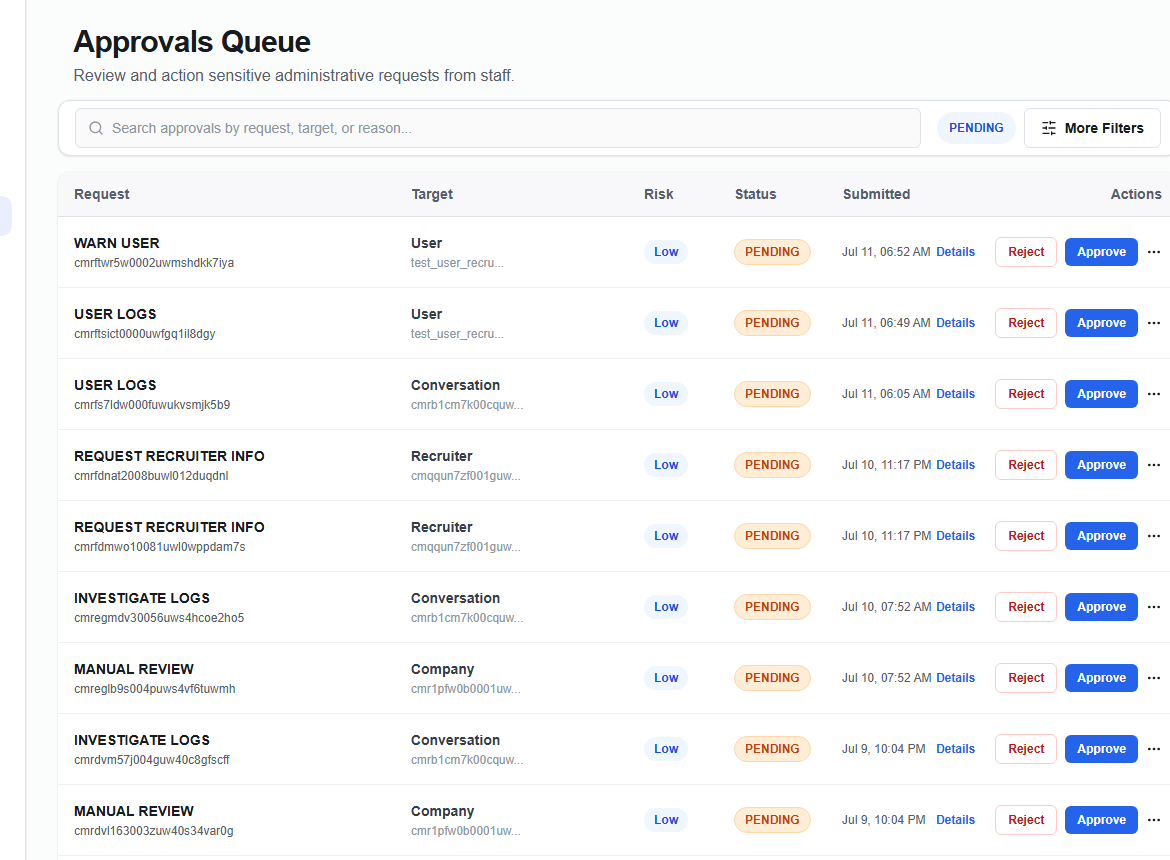Approve REQUEST RECRUITER INFO cmrfdmwo request
Viewport: 1170px width, 860px height.
[1101, 536]
